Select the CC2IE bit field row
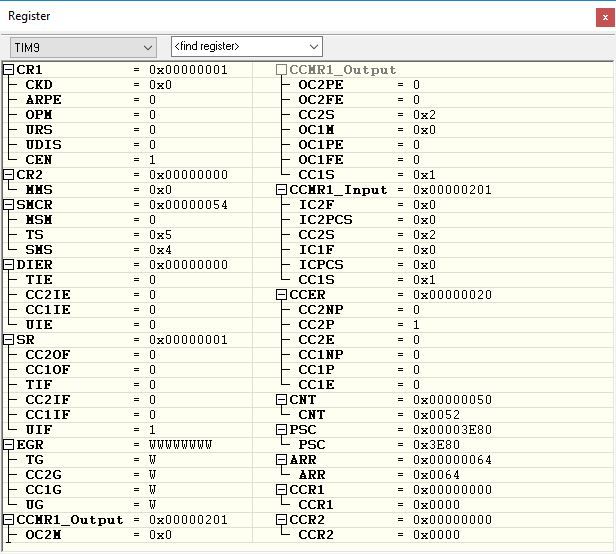Viewport: 616px width, 554px height. coord(128,295)
